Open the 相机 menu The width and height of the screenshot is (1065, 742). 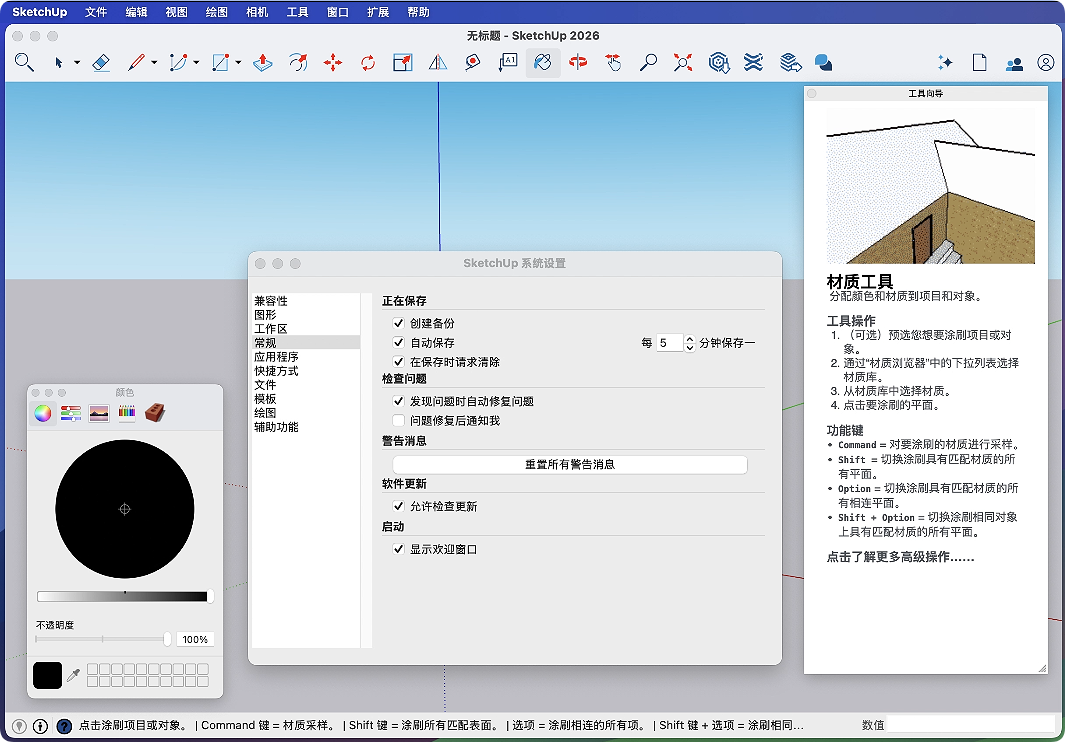click(x=256, y=12)
